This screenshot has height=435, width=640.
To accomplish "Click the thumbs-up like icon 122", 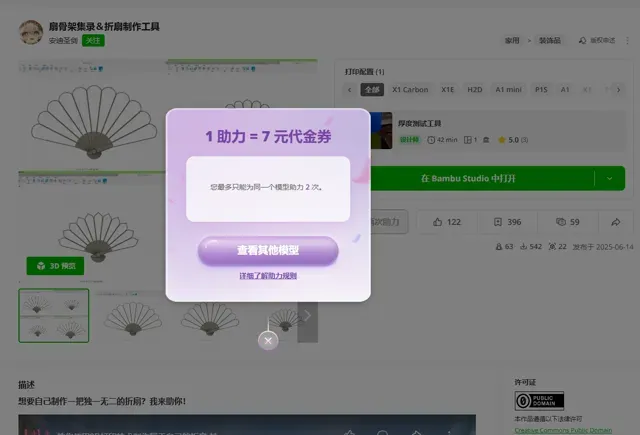I will (438, 222).
